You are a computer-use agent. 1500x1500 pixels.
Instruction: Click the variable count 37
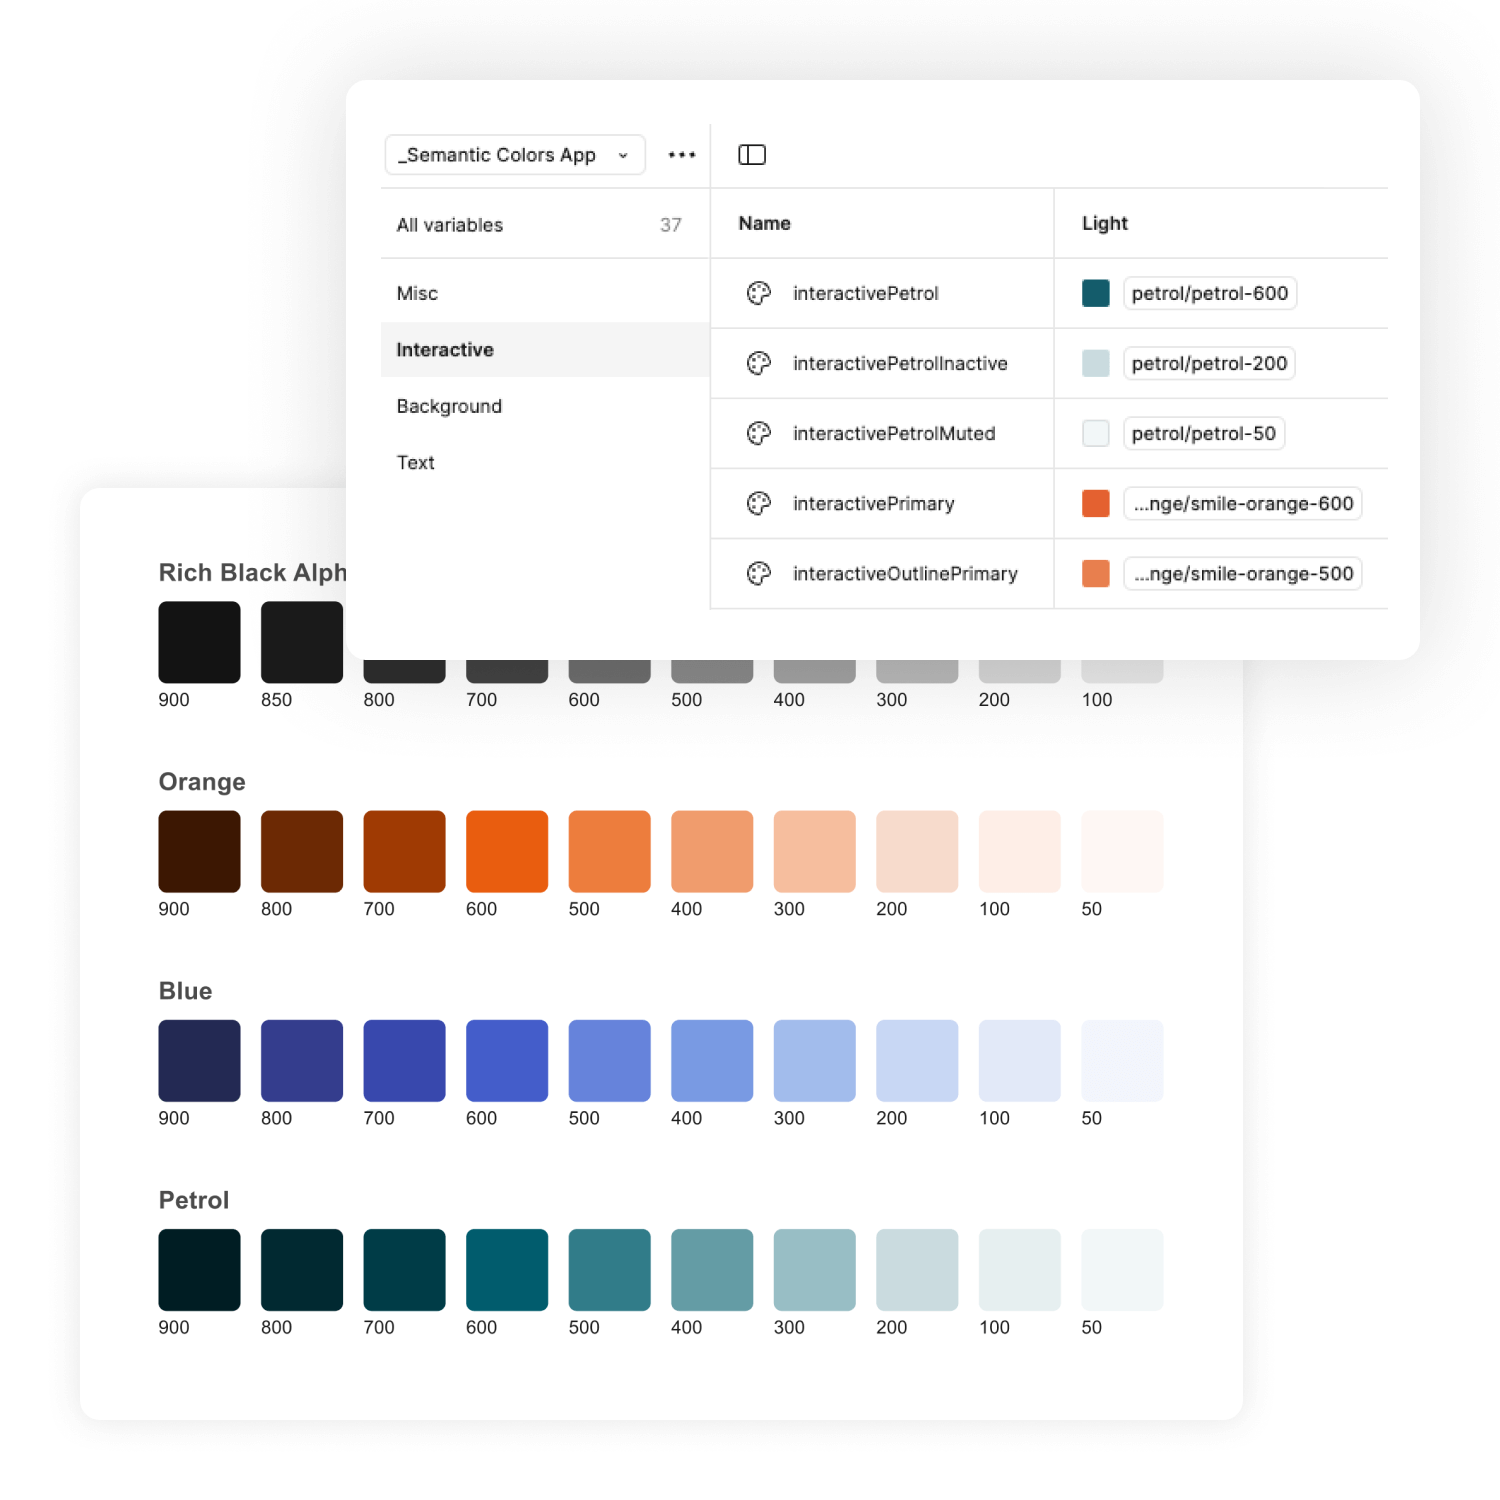click(671, 225)
